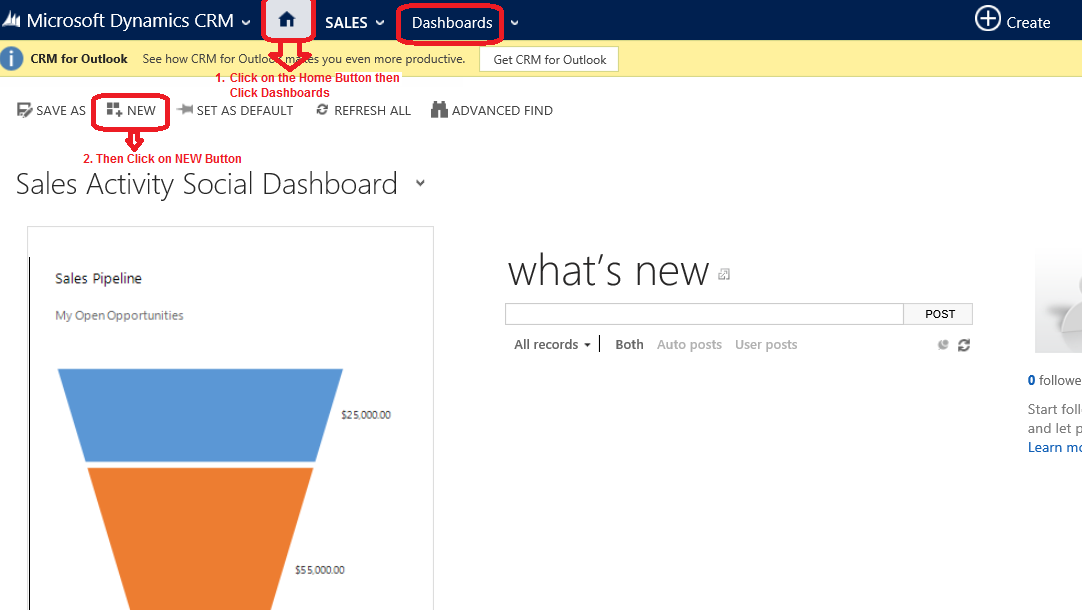Click the Get CRM for Outlook button
This screenshot has height=610, width=1082.
coord(549,59)
